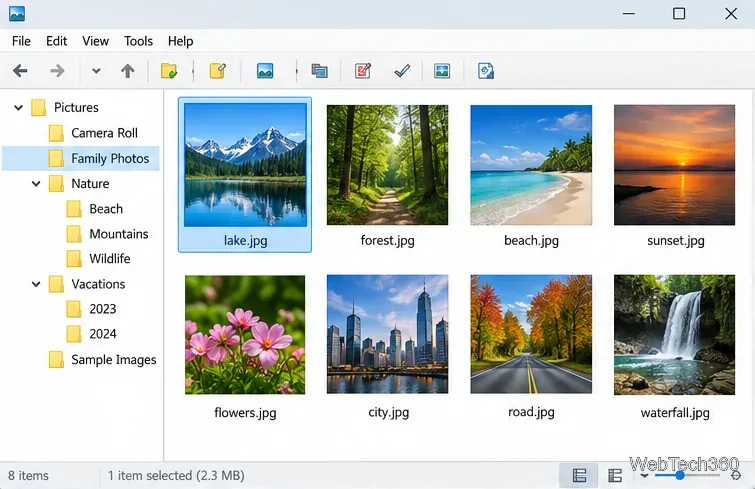The height and width of the screenshot is (489, 755).
Task: Switch to the highlighted details view button
Action: [x=579, y=476]
